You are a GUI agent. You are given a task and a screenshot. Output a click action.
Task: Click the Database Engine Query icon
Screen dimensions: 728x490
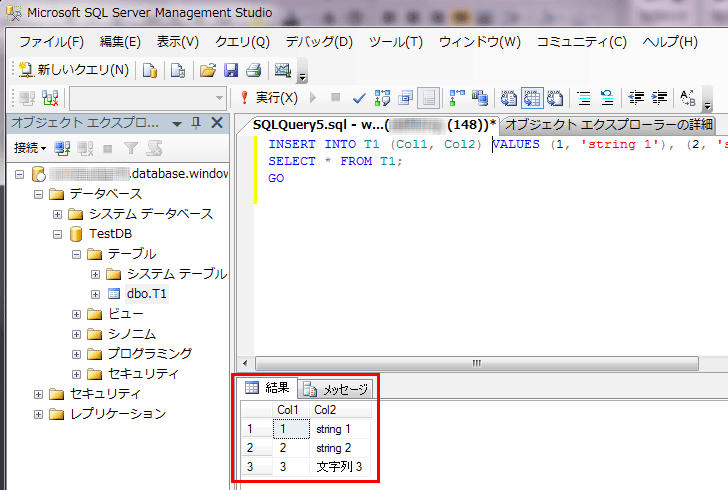tap(150, 70)
